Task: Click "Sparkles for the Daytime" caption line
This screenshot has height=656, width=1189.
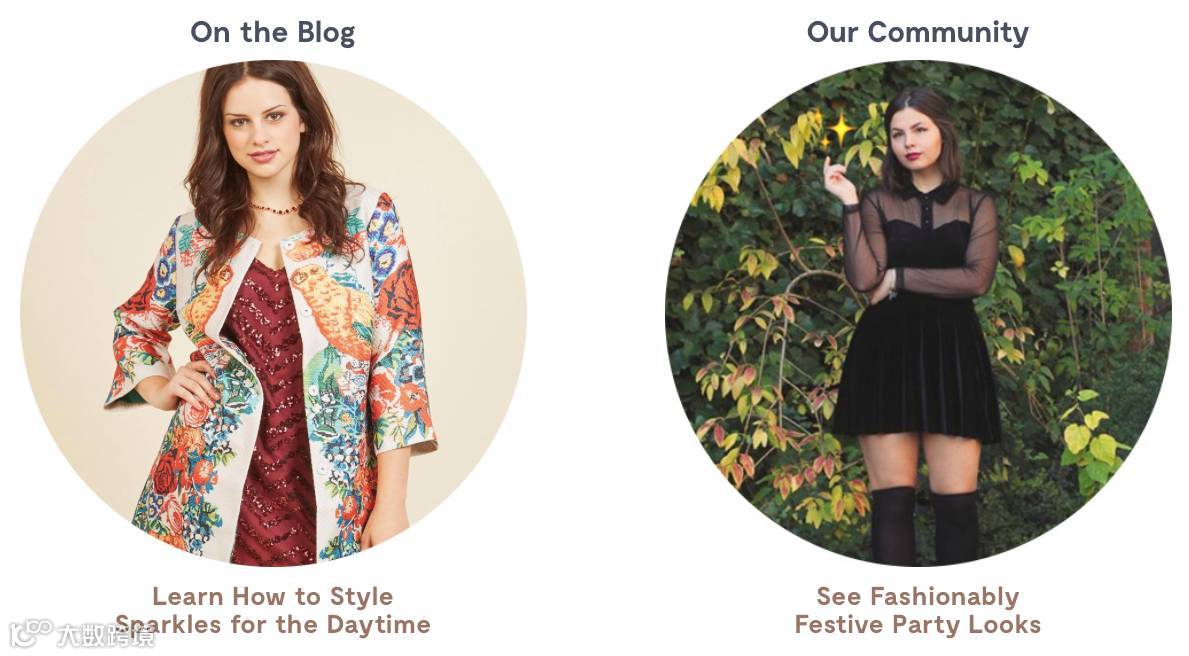Action: pyautogui.click(x=273, y=625)
